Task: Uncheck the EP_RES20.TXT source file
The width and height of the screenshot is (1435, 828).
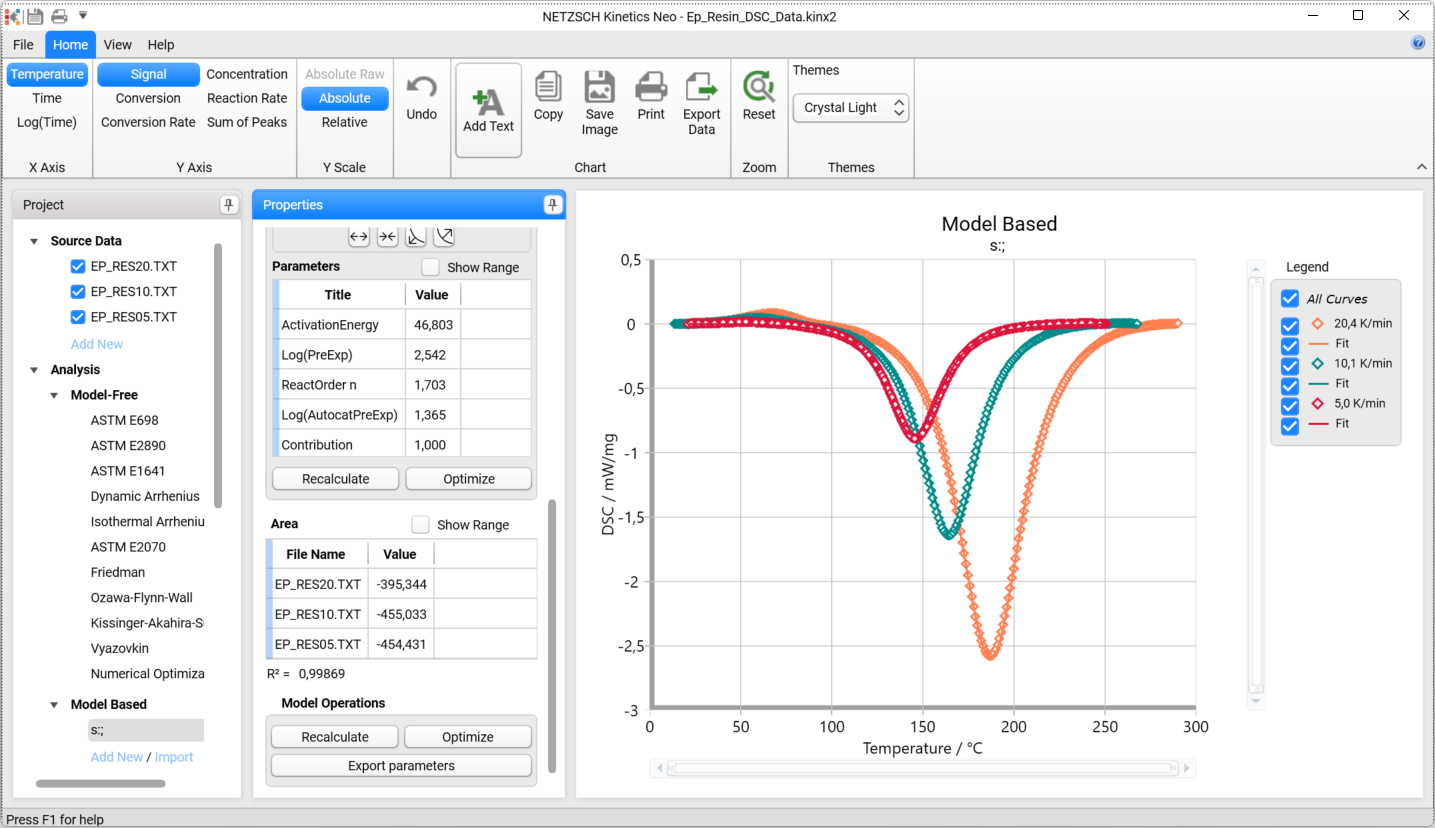Action: point(78,266)
